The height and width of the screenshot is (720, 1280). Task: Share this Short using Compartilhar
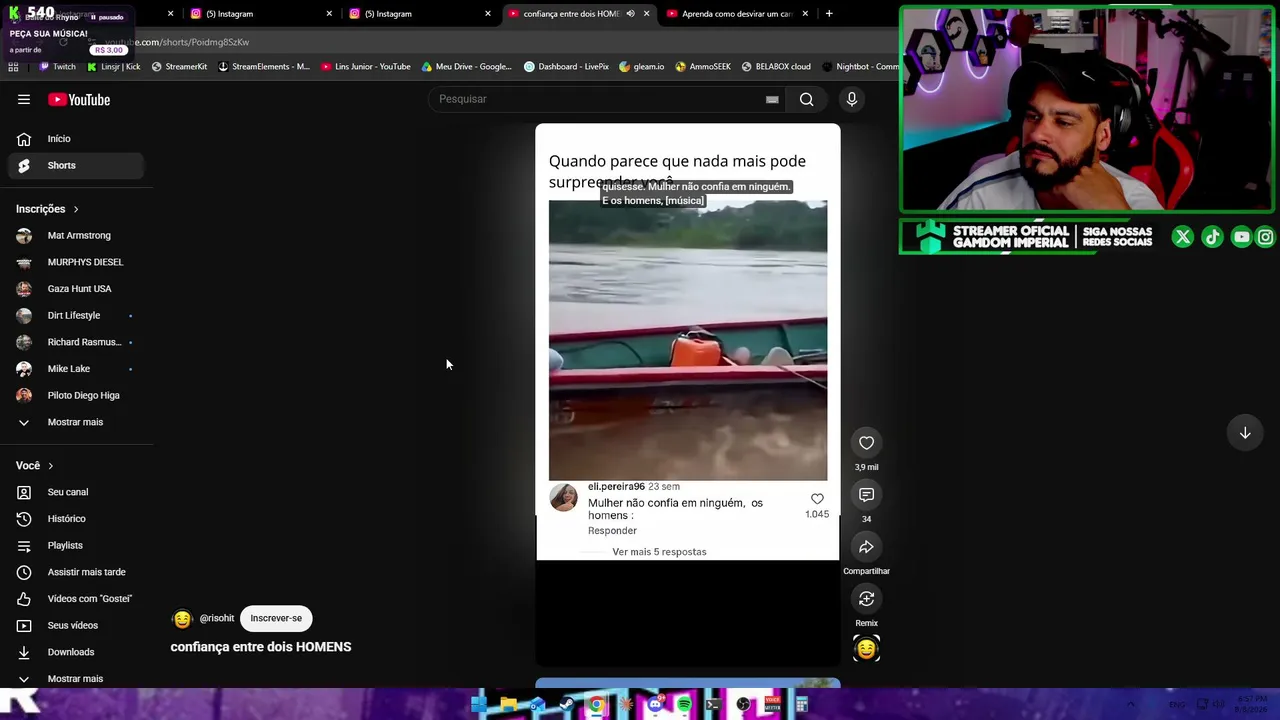pyautogui.click(x=866, y=547)
